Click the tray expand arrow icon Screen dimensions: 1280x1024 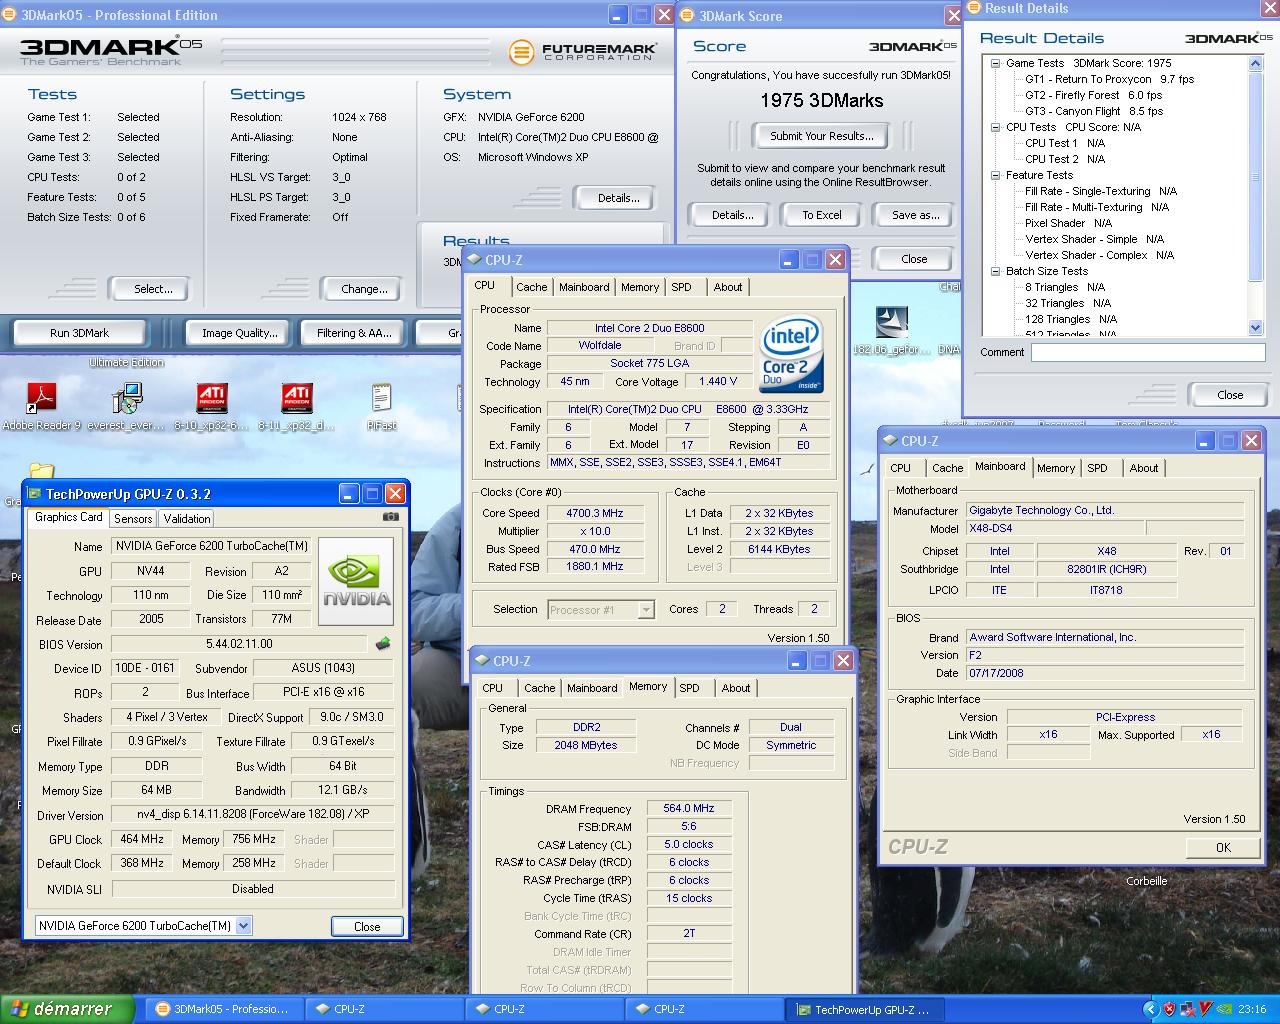tap(1150, 1009)
